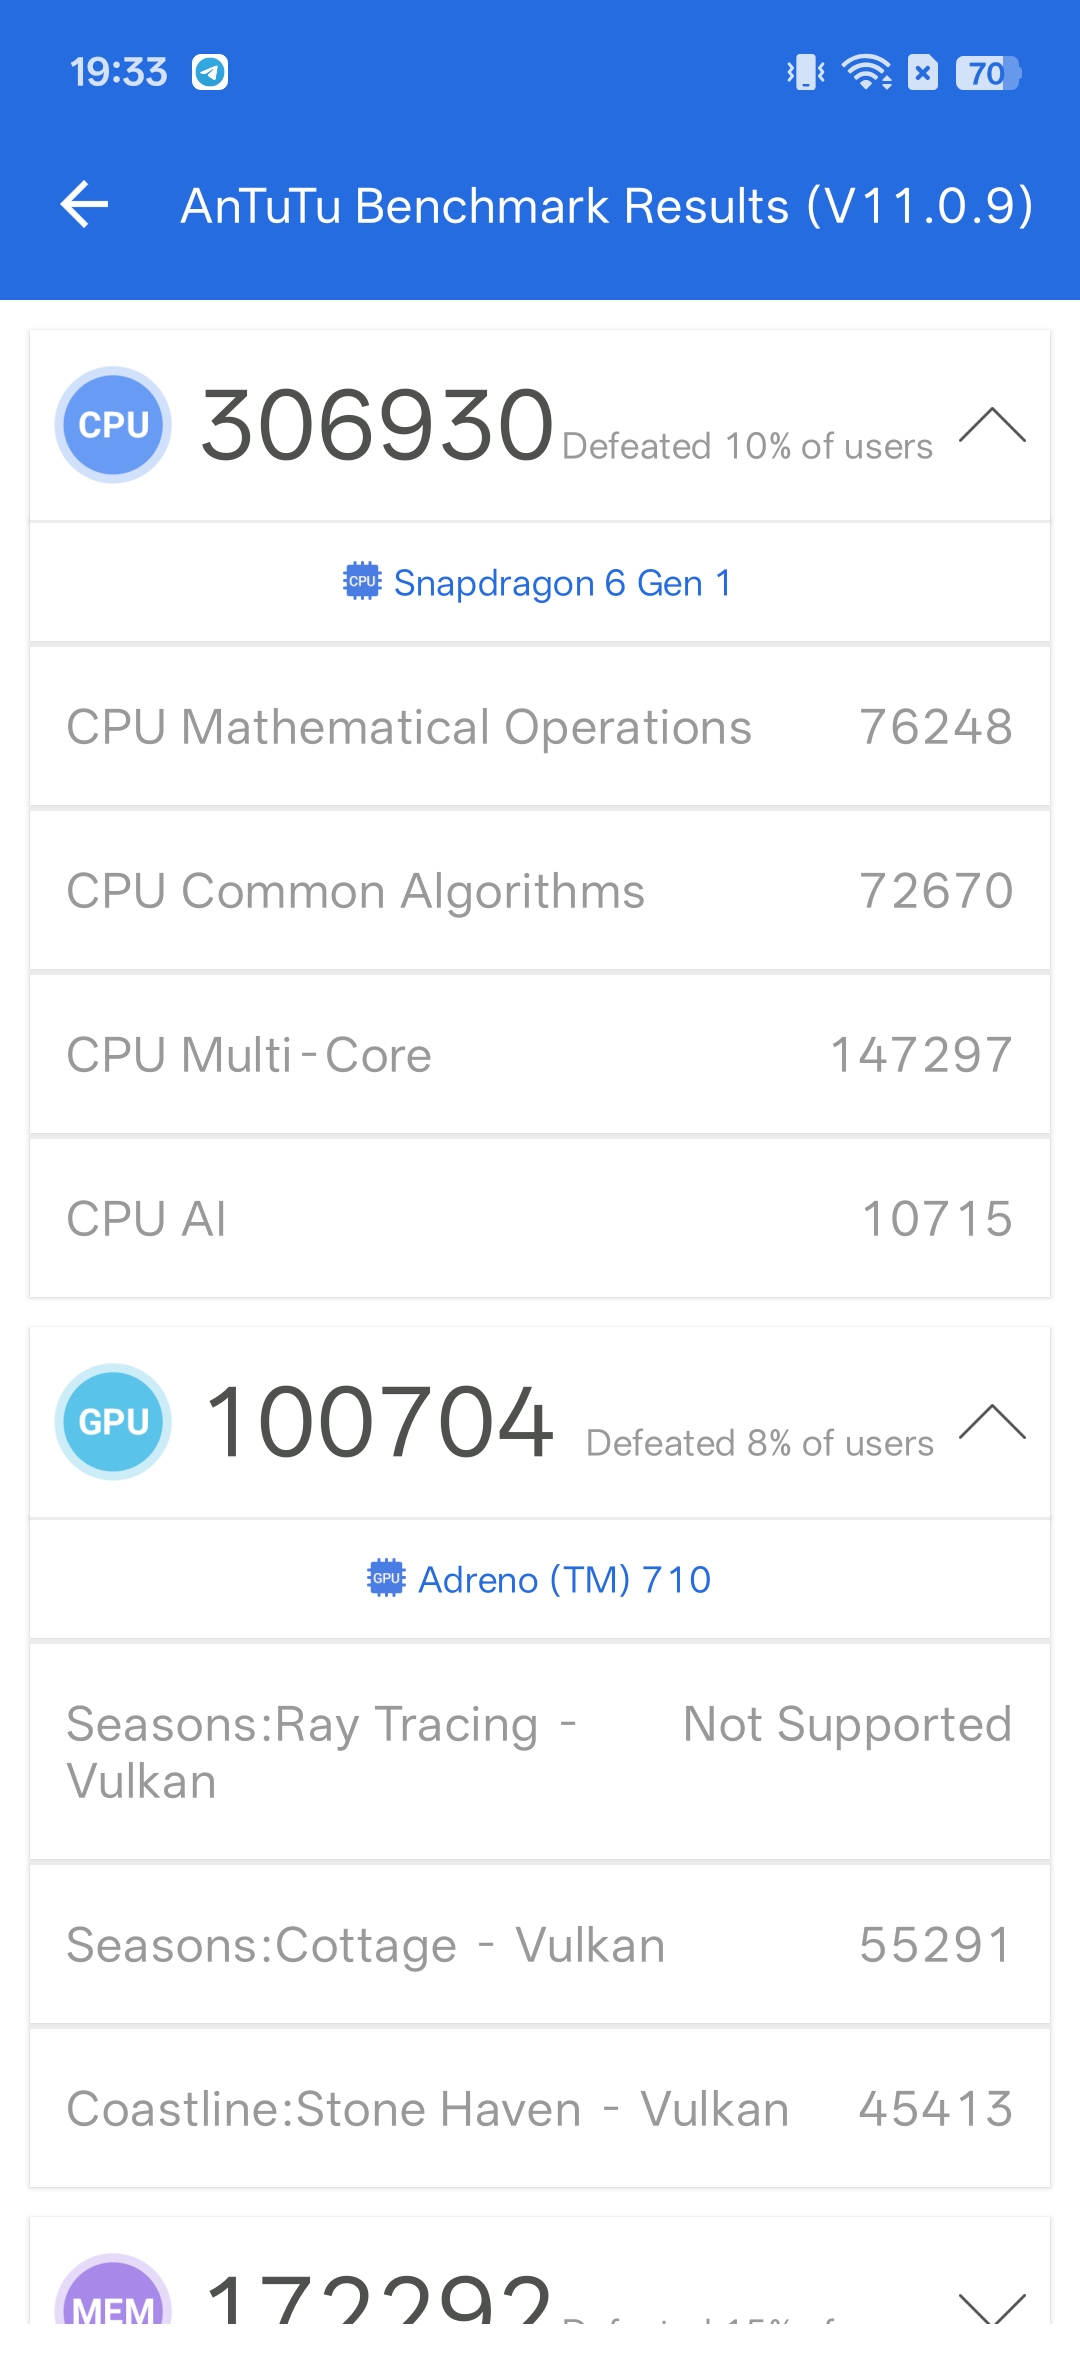This screenshot has height=2372, width=1080.
Task: Select the CPU Multi-Core result row
Action: click(540, 1055)
